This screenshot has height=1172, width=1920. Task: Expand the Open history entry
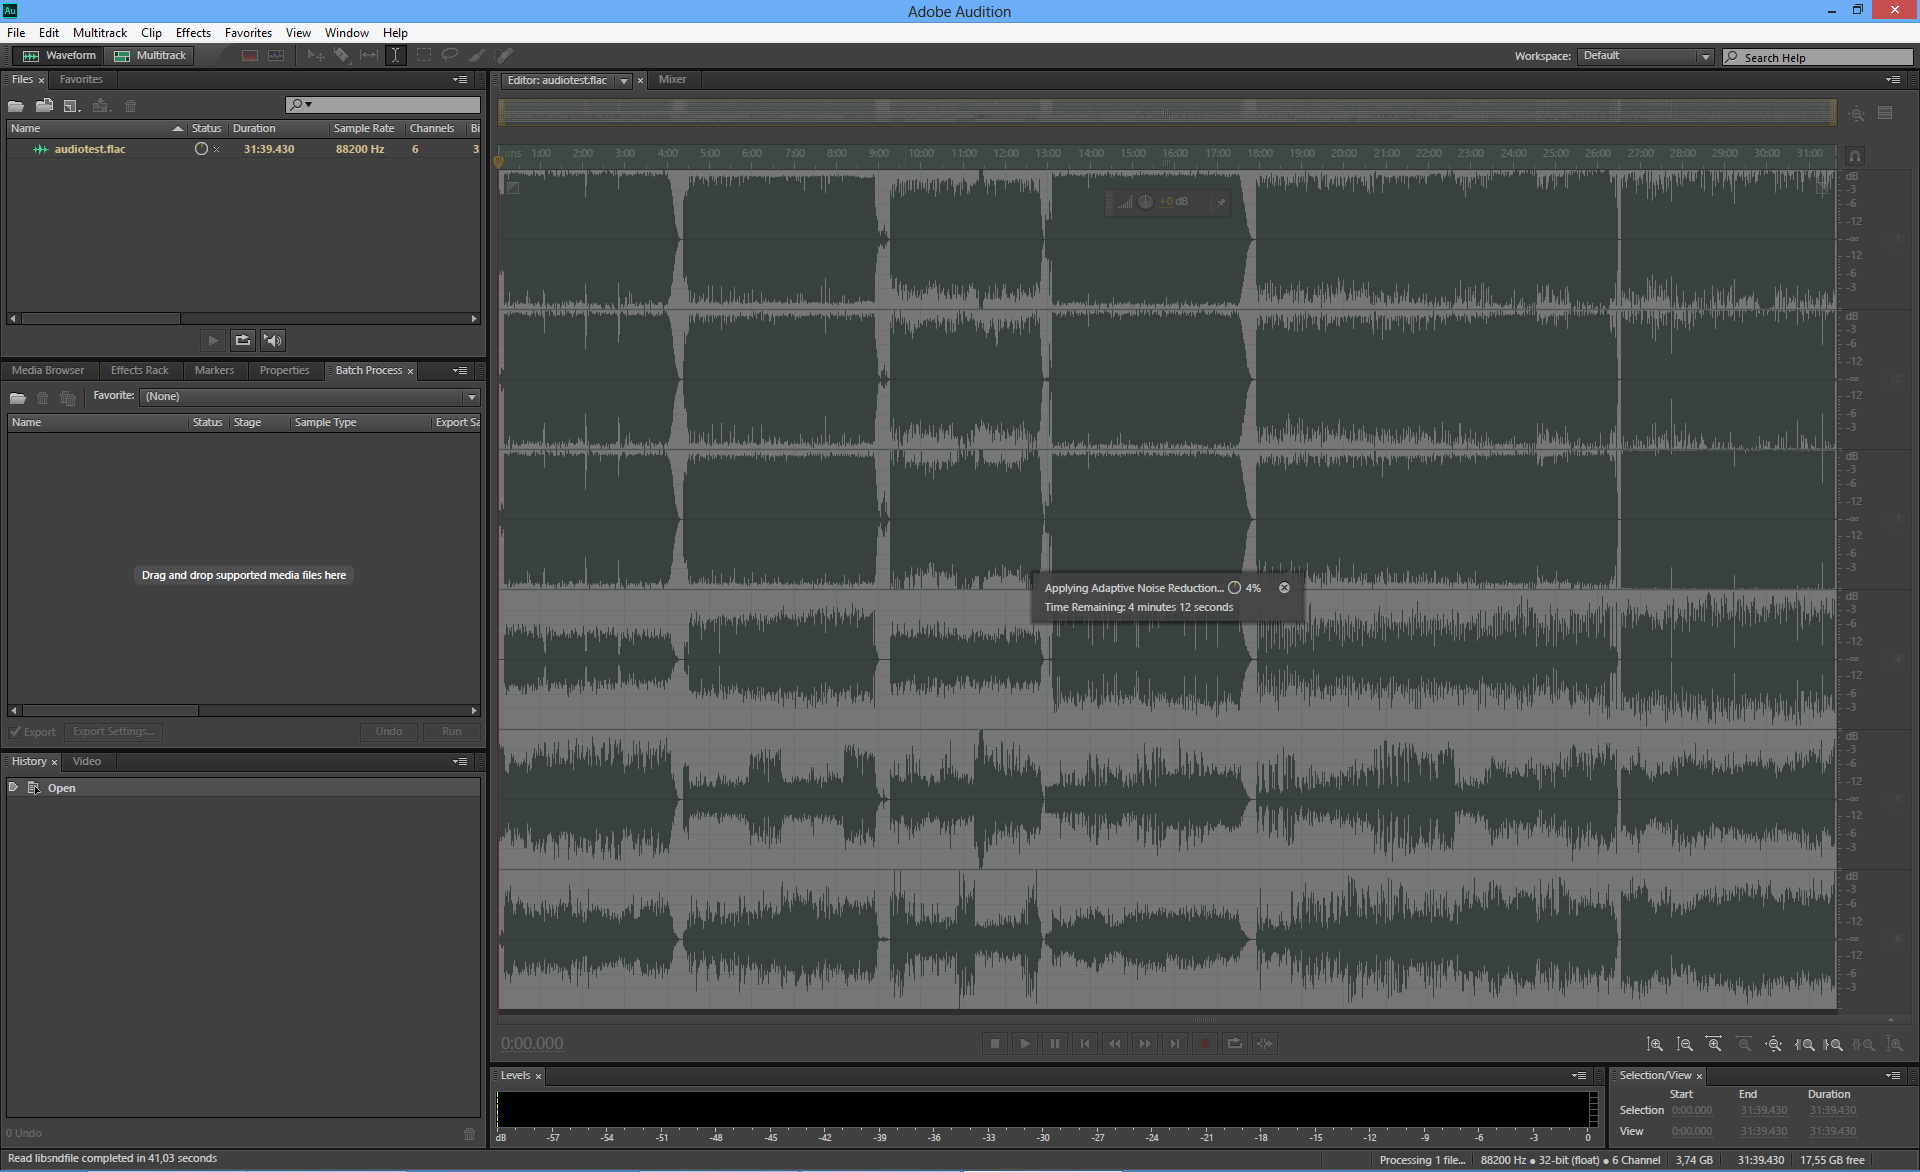(13, 788)
